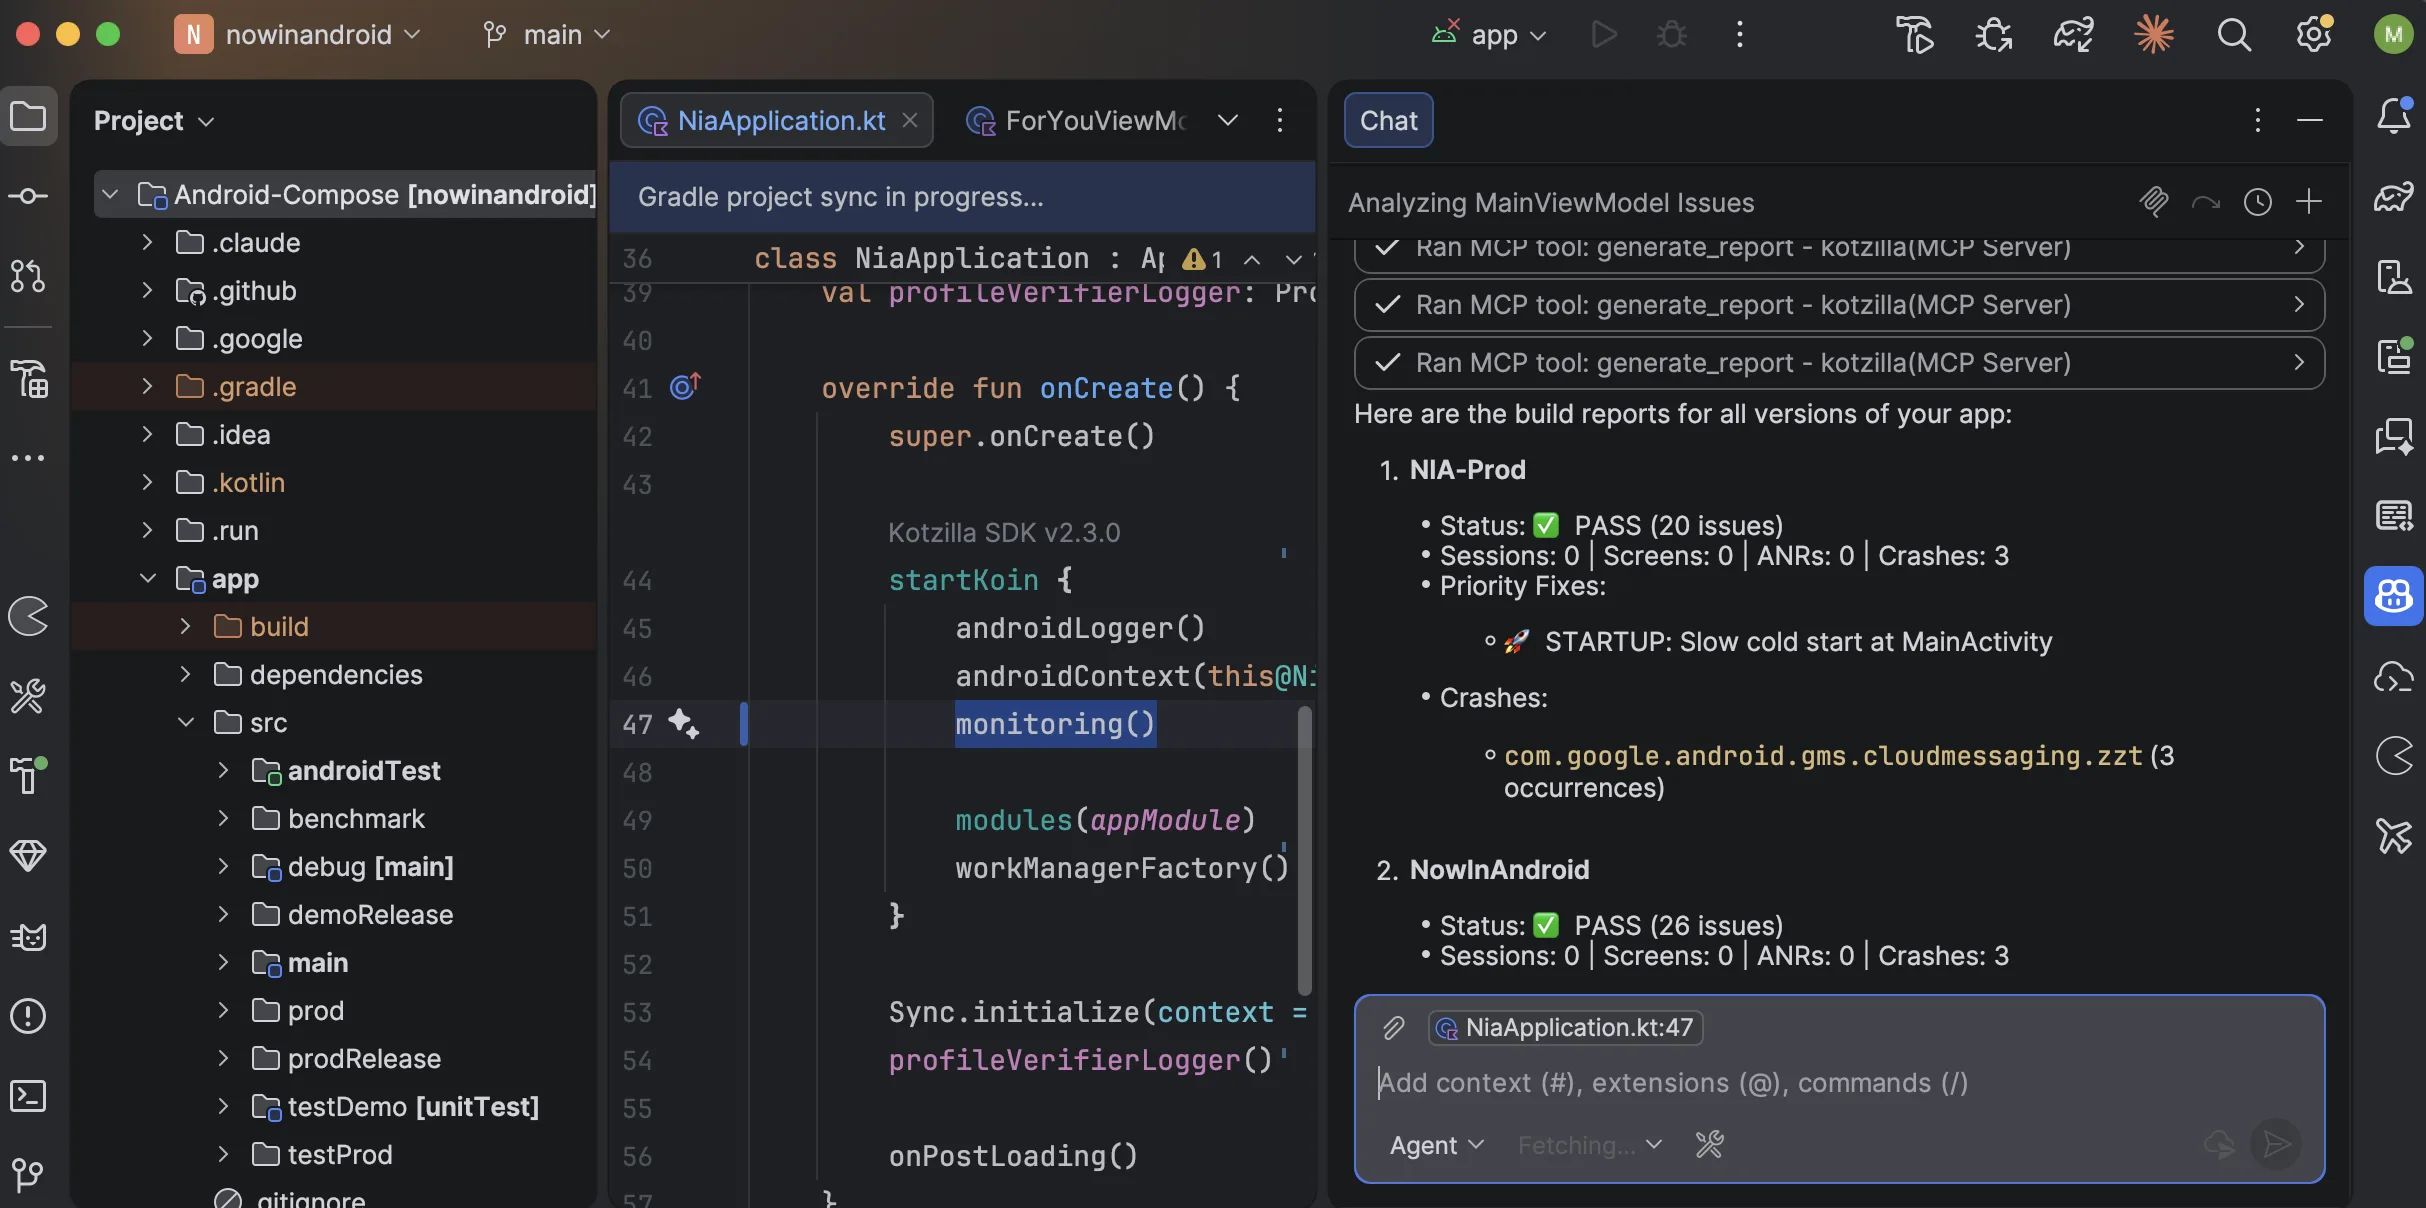Show more tool windows ellipsis
2426x1208 pixels.
[28, 458]
